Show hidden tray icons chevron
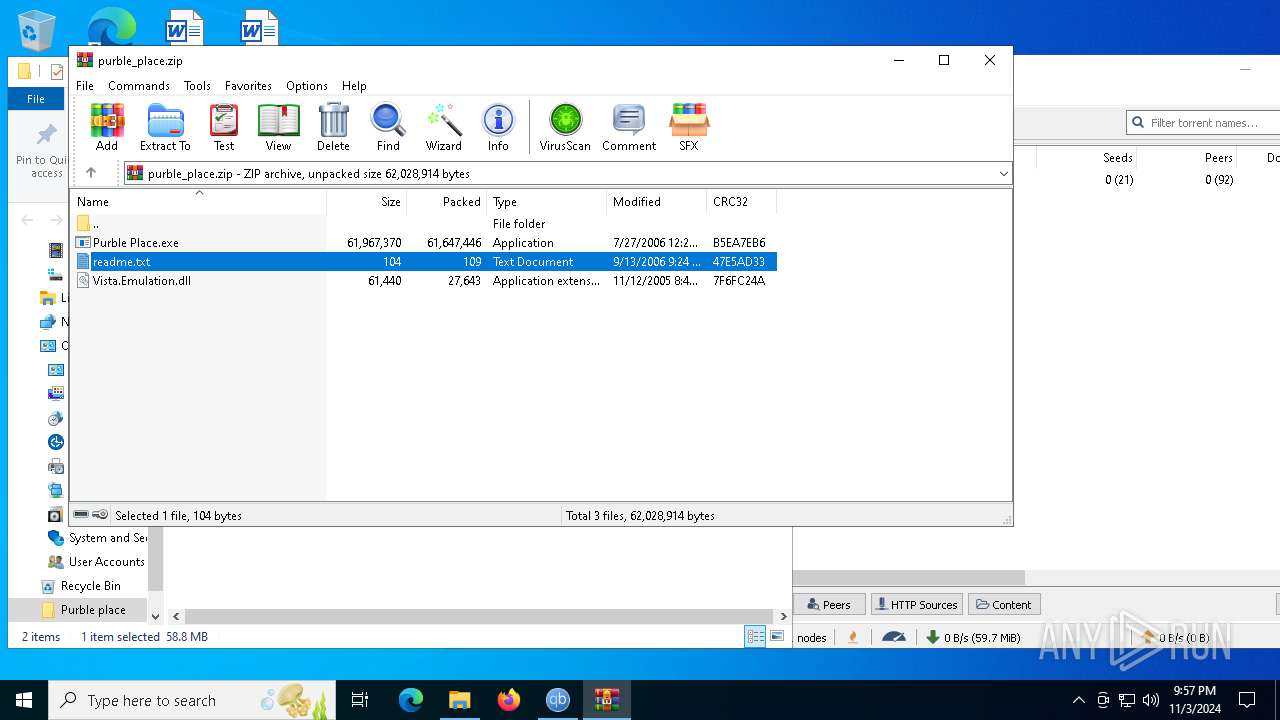The height and width of the screenshot is (720, 1280). click(x=1078, y=700)
